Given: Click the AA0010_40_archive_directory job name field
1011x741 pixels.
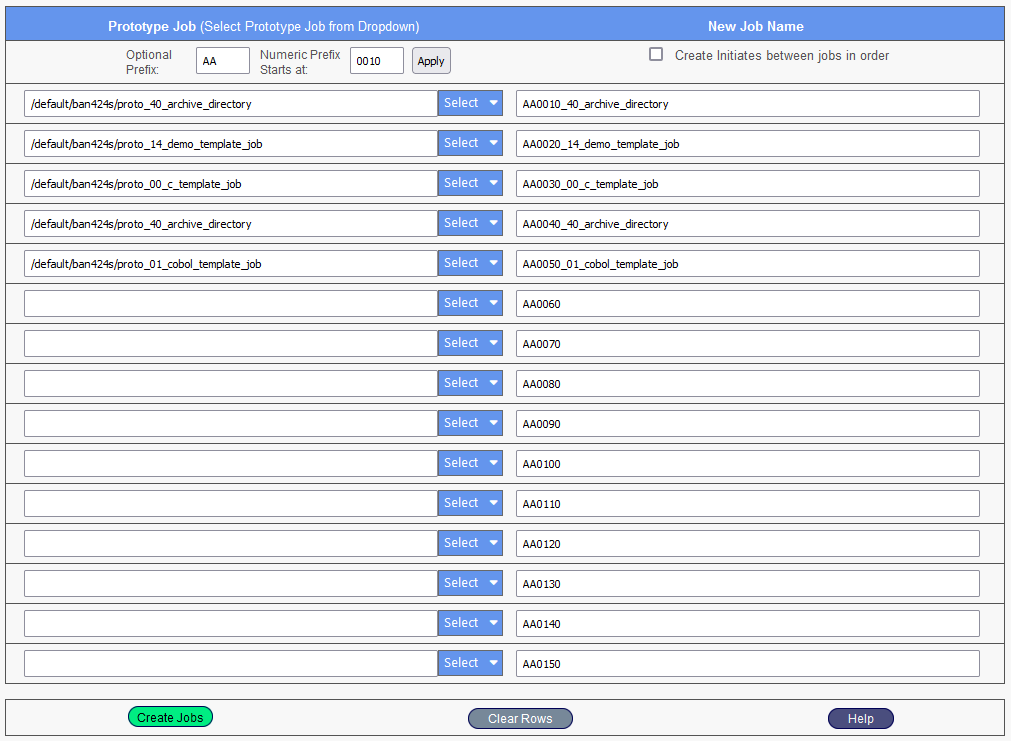Looking at the screenshot, I should coord(747,104).
